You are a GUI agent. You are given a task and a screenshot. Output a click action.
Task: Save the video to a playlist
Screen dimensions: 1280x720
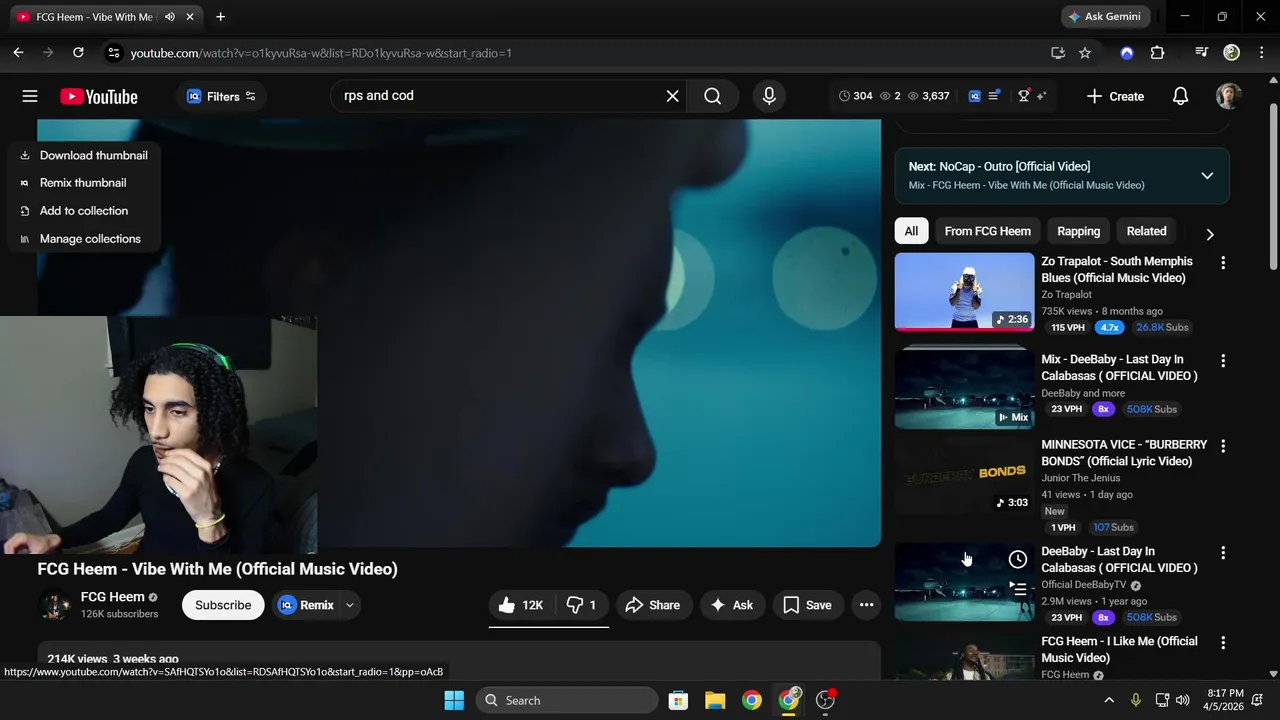point(807,605)
